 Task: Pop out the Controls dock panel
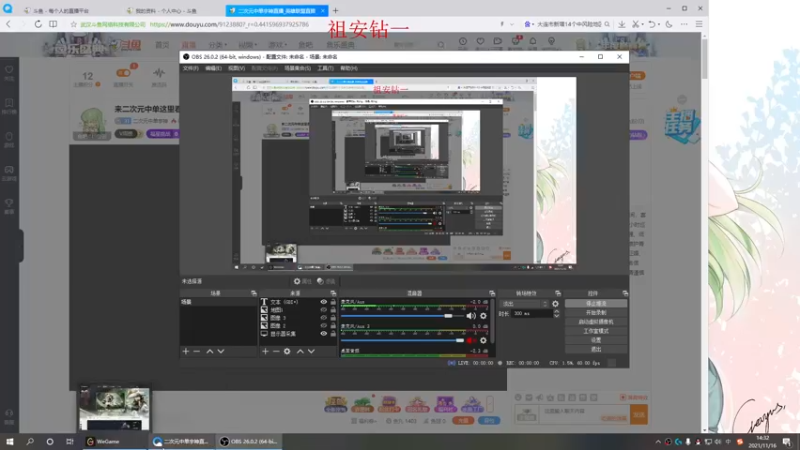click(625, 293)
